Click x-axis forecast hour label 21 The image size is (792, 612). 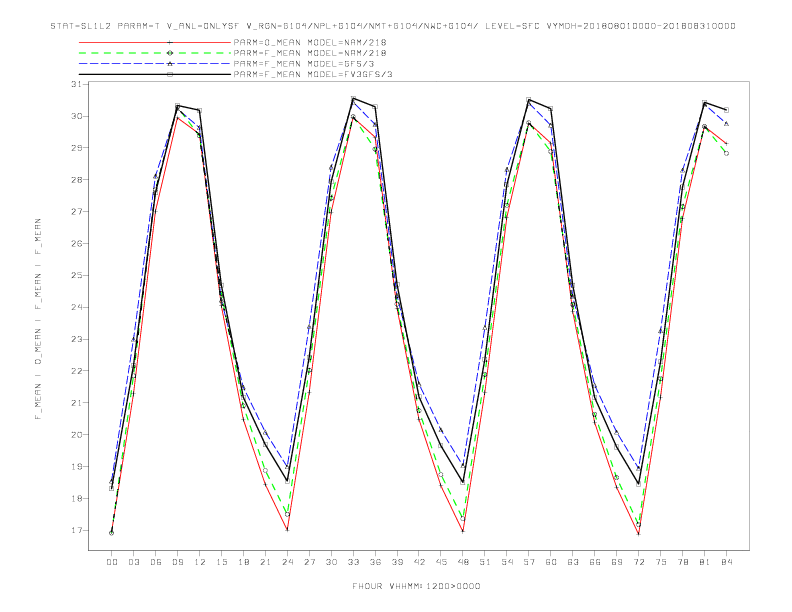point(265,562)
